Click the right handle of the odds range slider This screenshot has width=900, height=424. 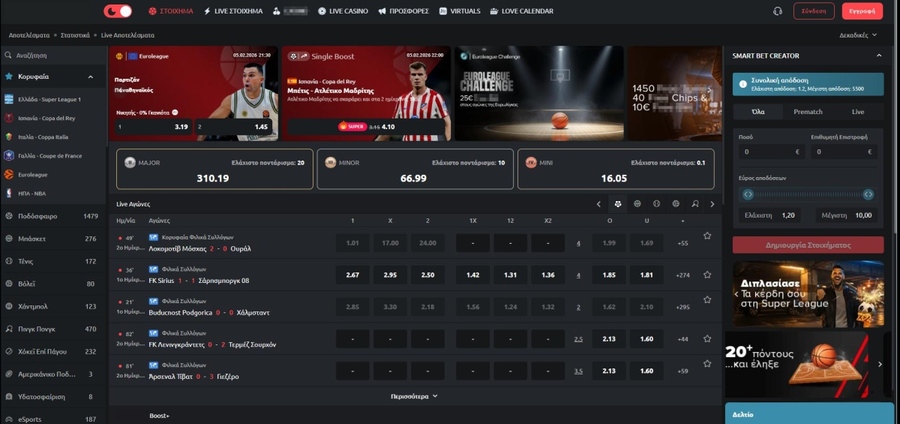coord(868,194)
